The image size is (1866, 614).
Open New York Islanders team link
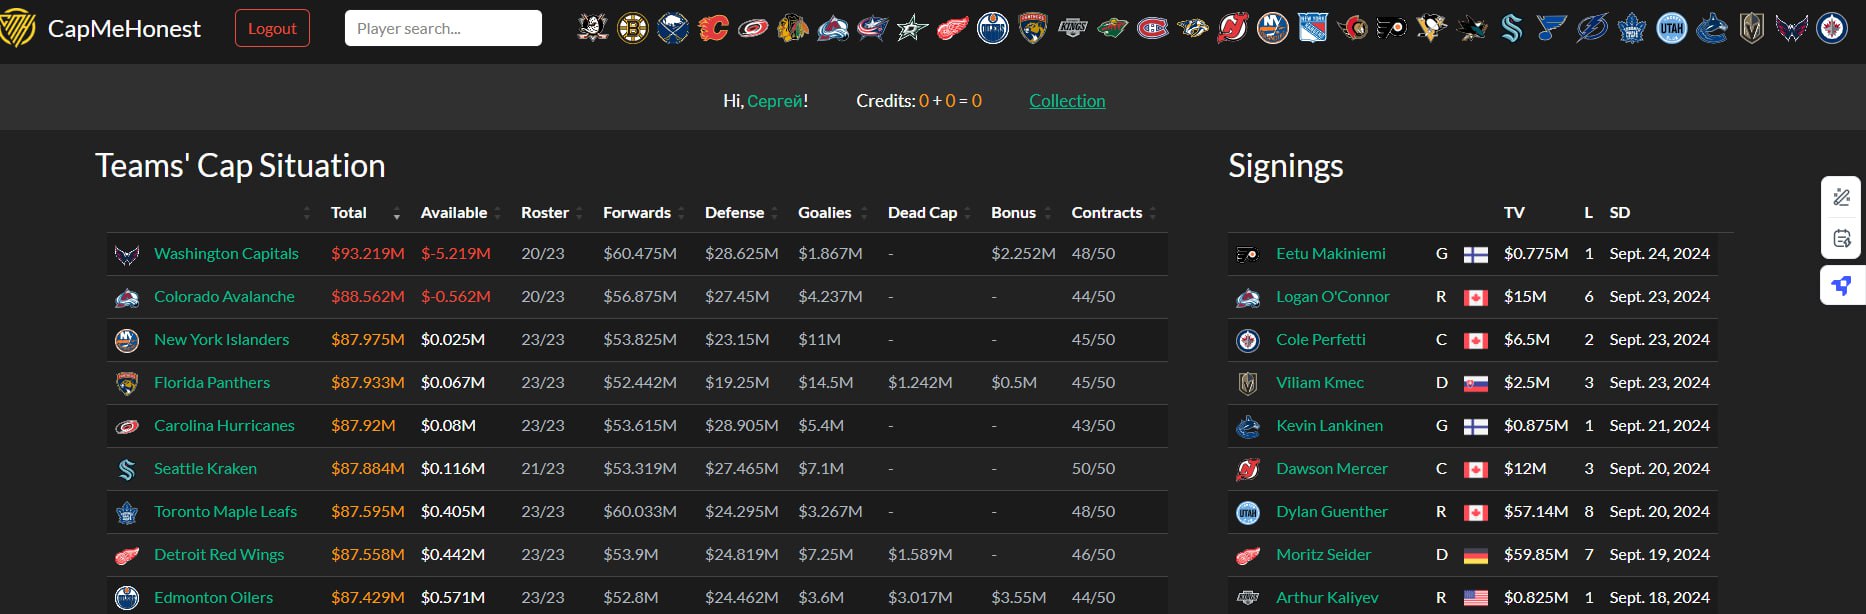click(221, 340)
